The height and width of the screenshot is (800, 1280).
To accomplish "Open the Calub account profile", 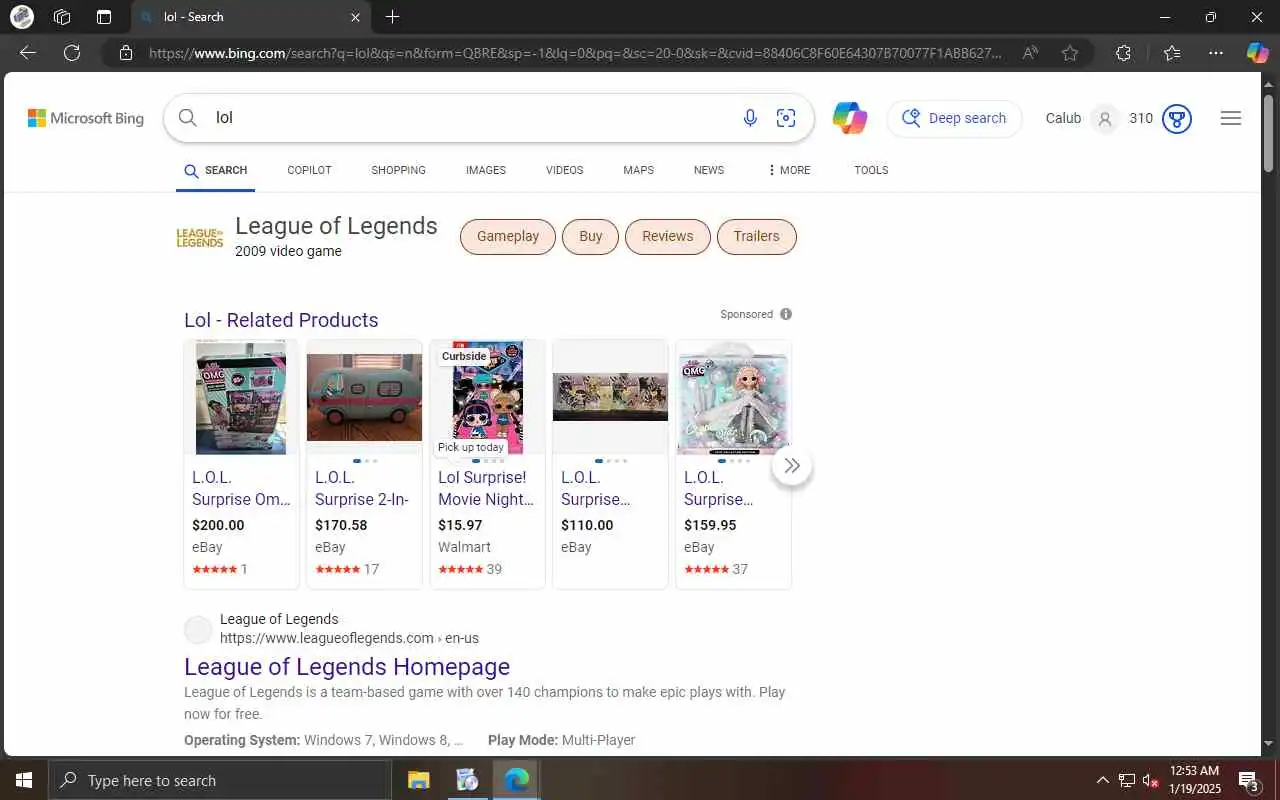I will coord(1081,118).
